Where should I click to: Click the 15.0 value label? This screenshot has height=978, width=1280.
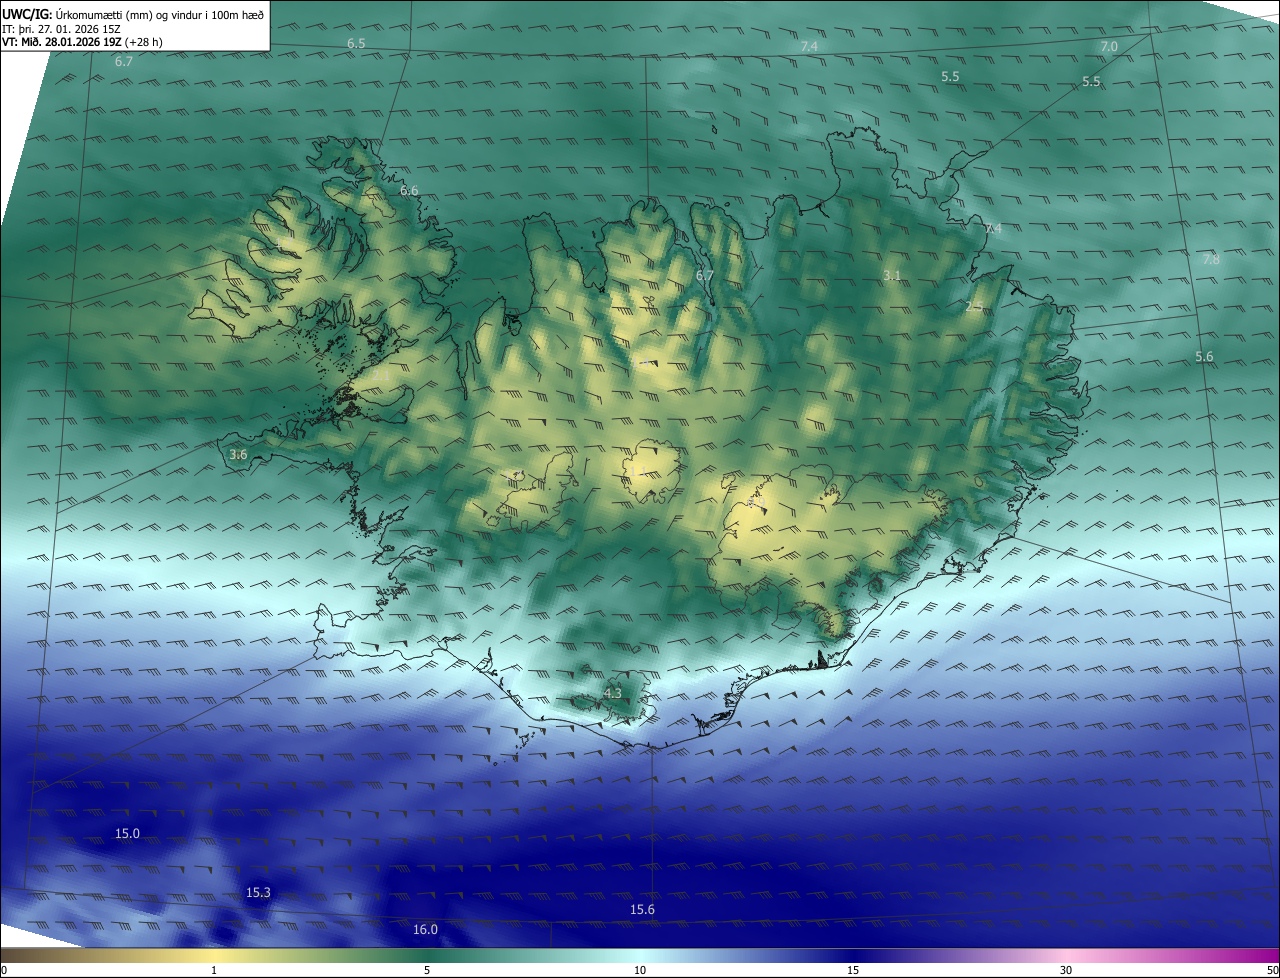[x=127, y=834]
